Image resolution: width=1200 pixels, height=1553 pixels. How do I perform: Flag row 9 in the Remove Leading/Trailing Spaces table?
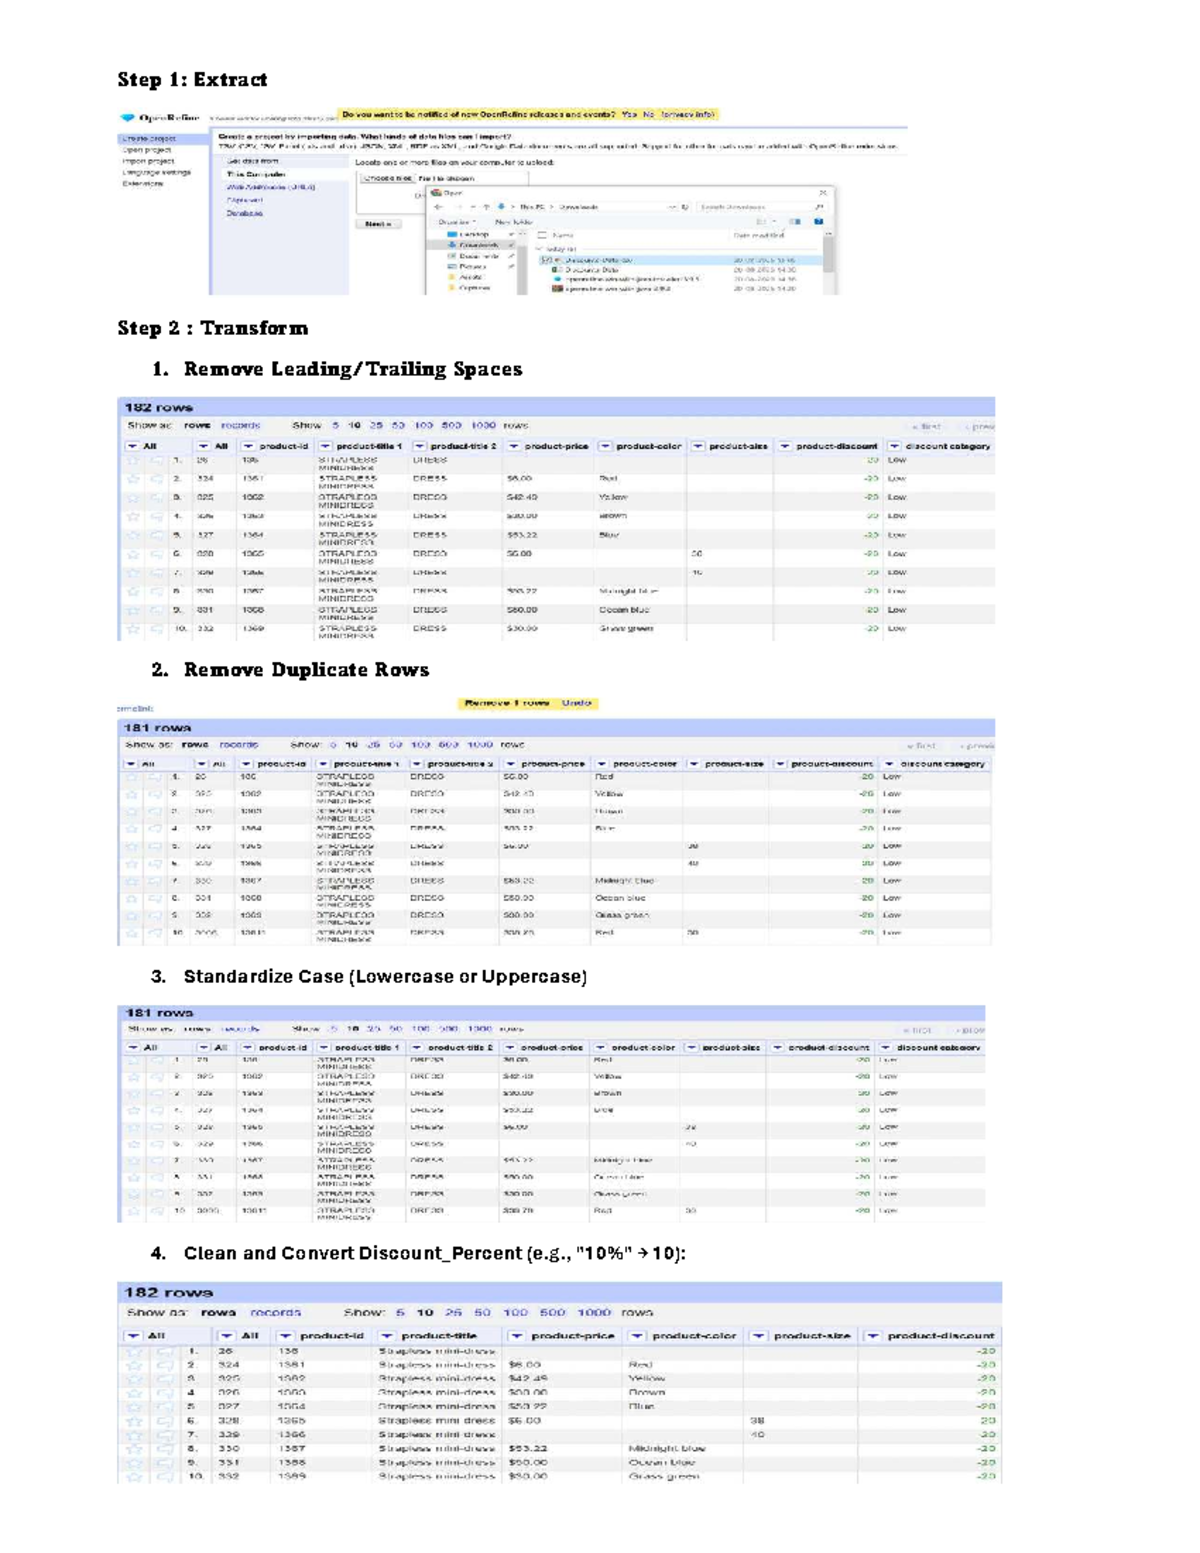click(x=156, y=610)
